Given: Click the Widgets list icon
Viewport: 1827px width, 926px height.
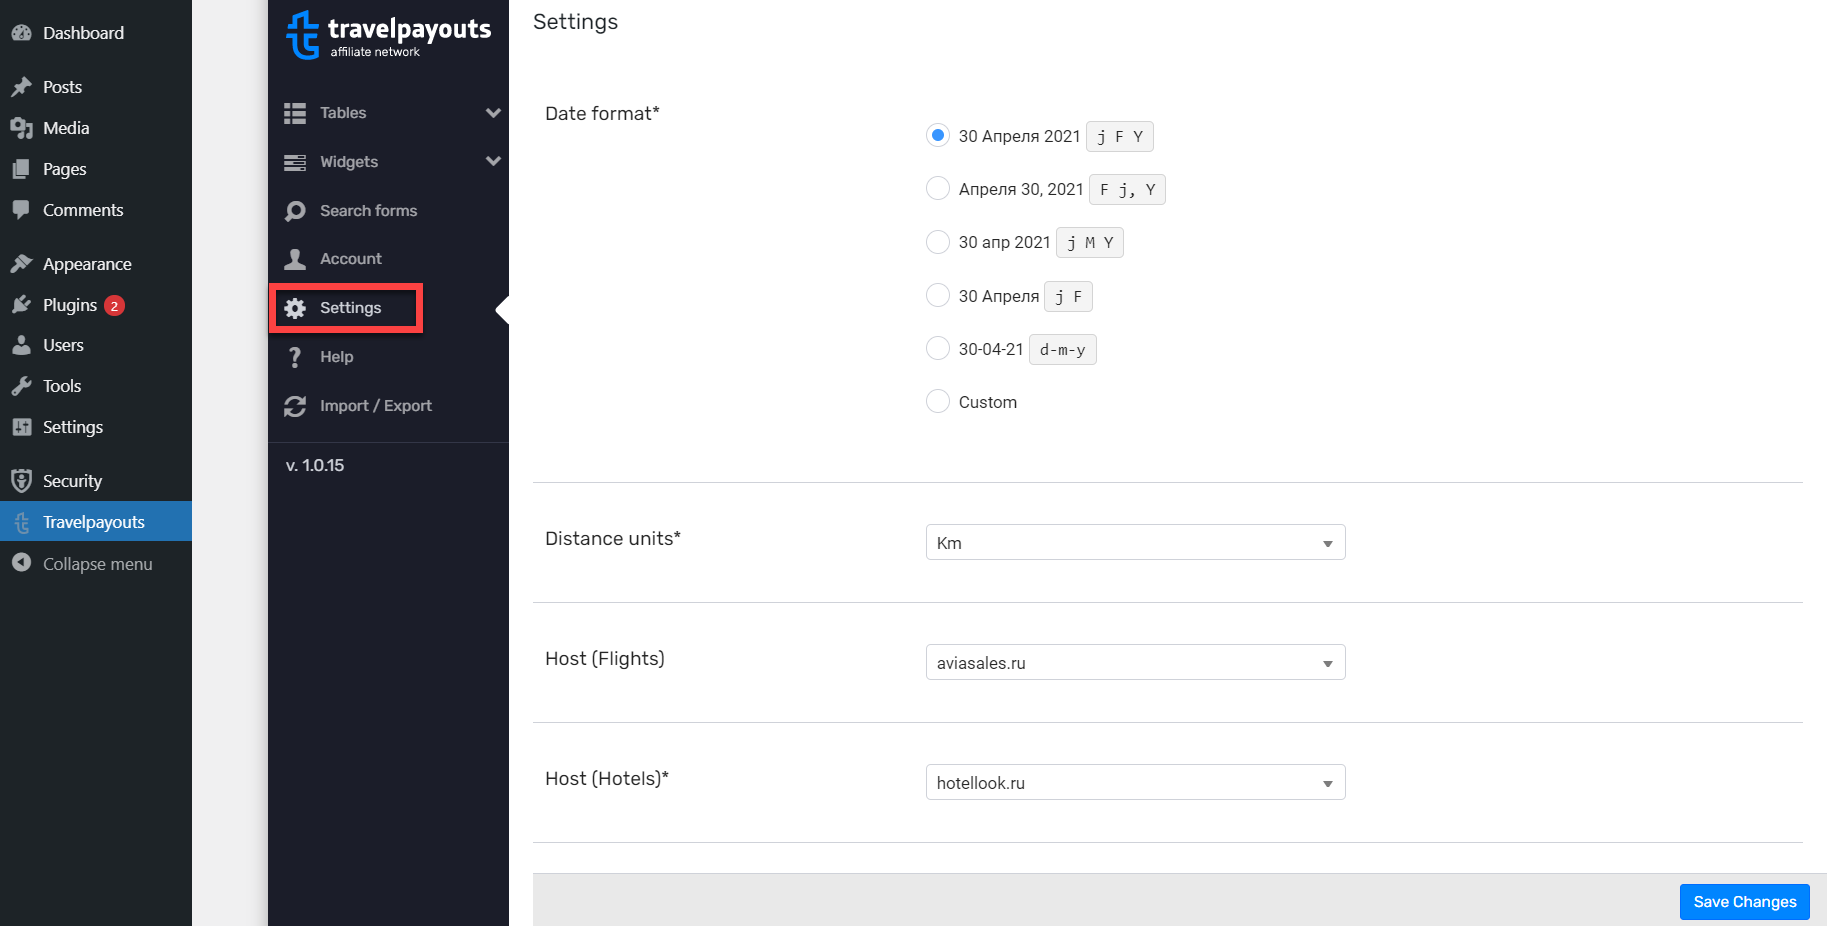Looking at the screenshot, I should [295, 162].
